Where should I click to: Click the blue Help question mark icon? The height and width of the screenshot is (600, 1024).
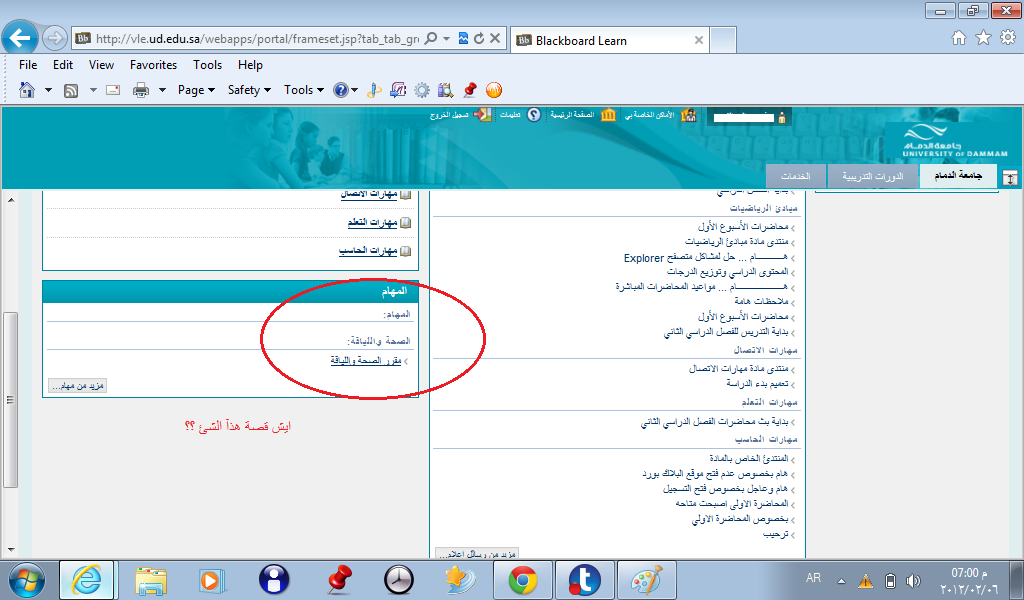tap(341, 90)
